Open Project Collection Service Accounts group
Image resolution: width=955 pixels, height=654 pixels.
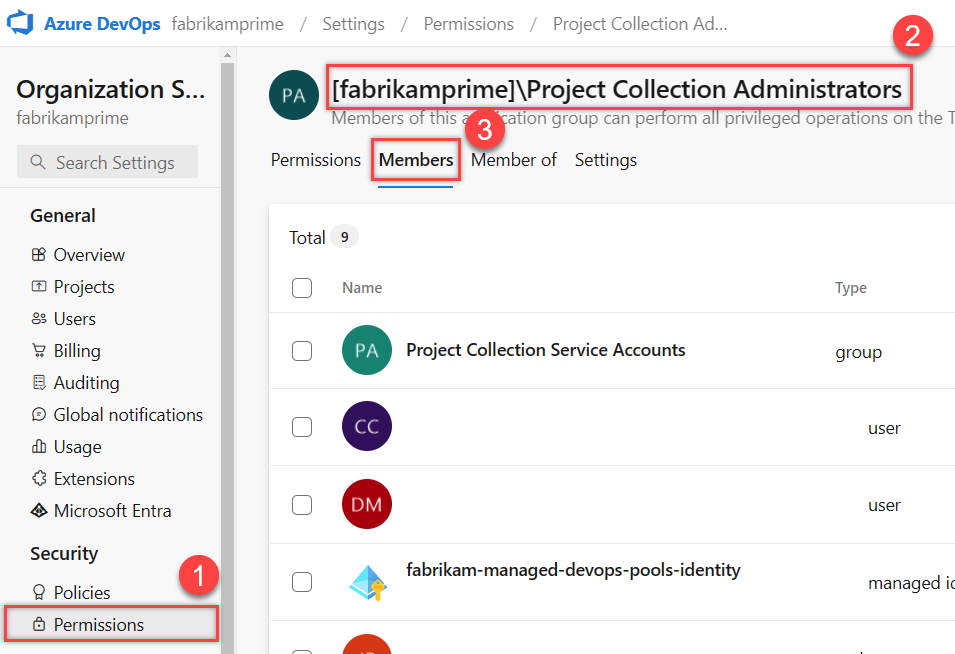pos(545,350)
